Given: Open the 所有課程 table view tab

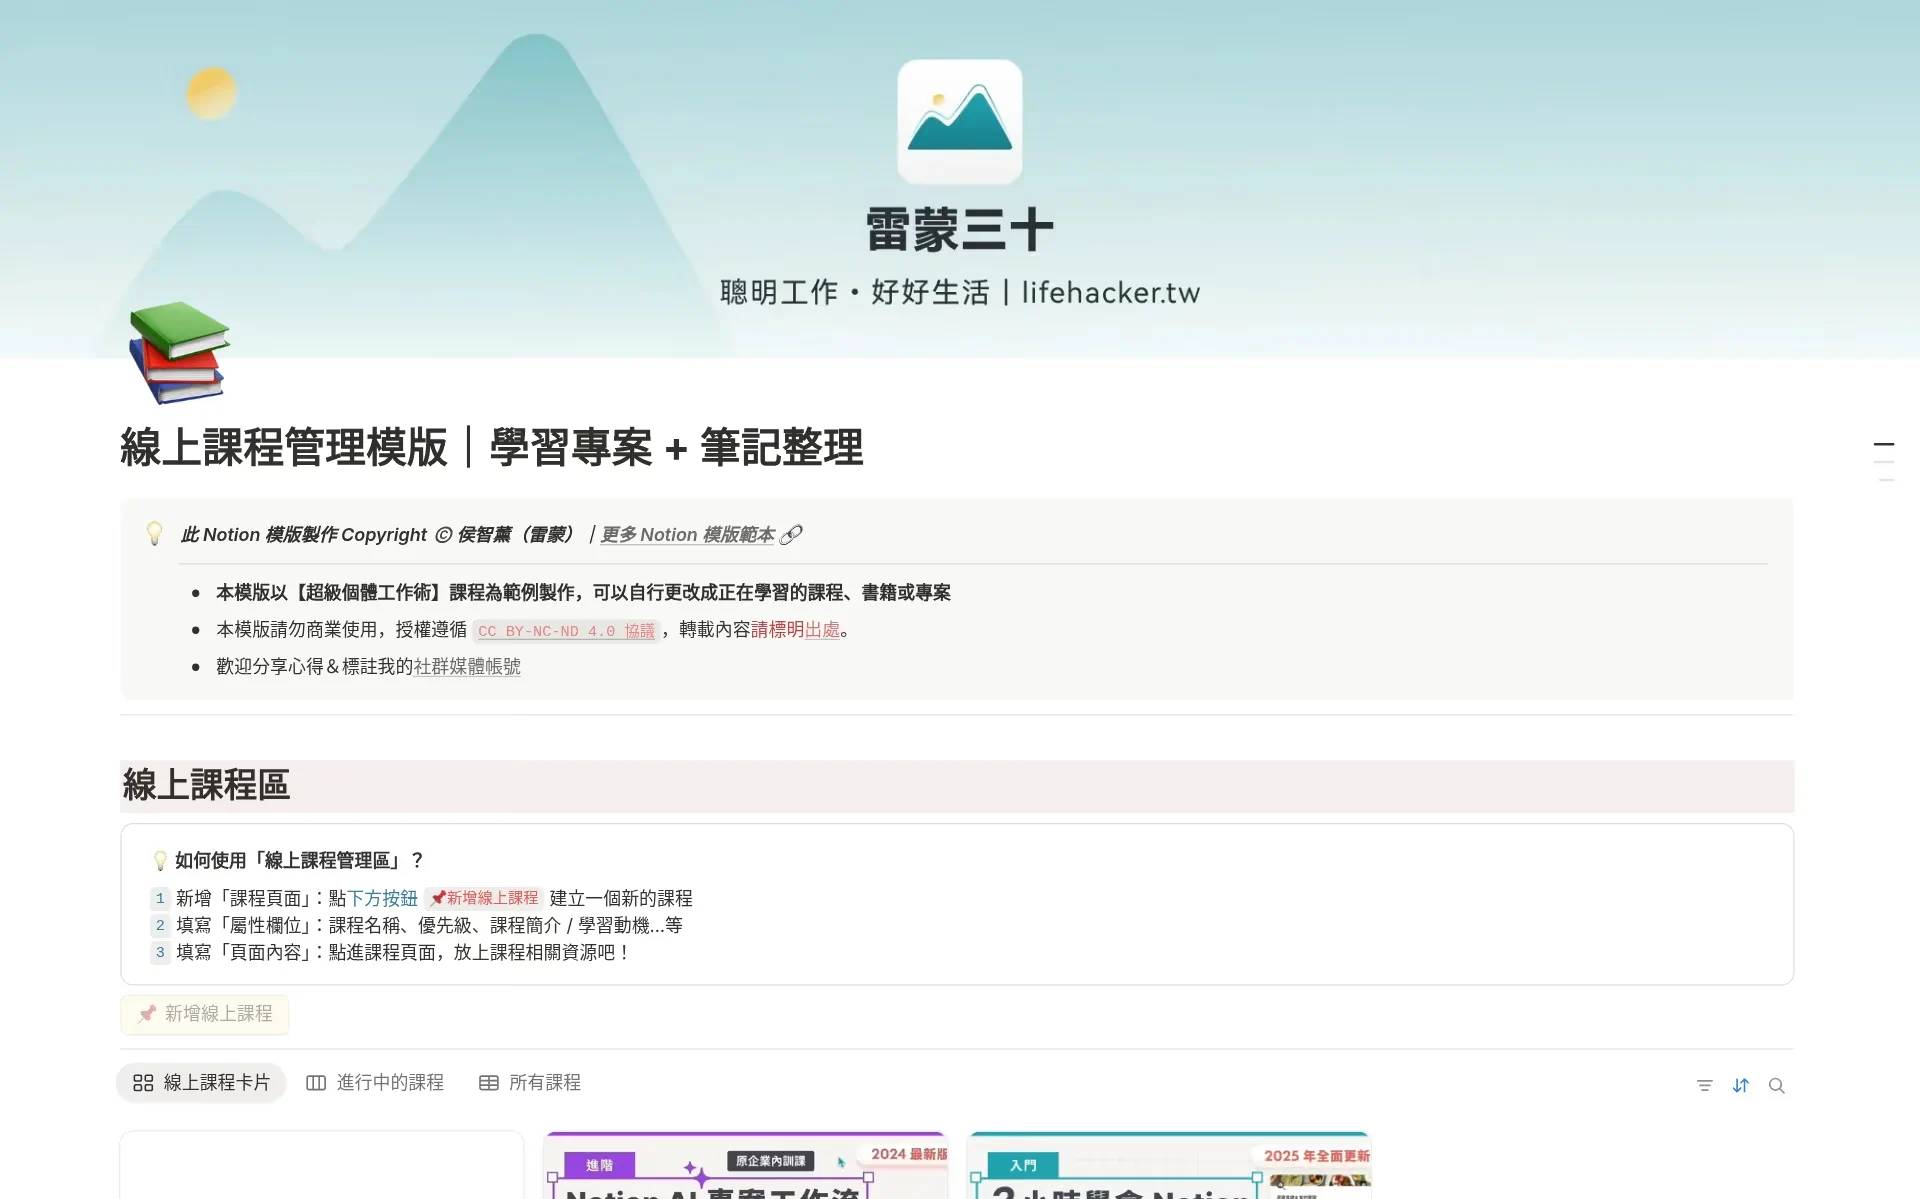Looking at the screenshot, I should tap(530, 1083).
